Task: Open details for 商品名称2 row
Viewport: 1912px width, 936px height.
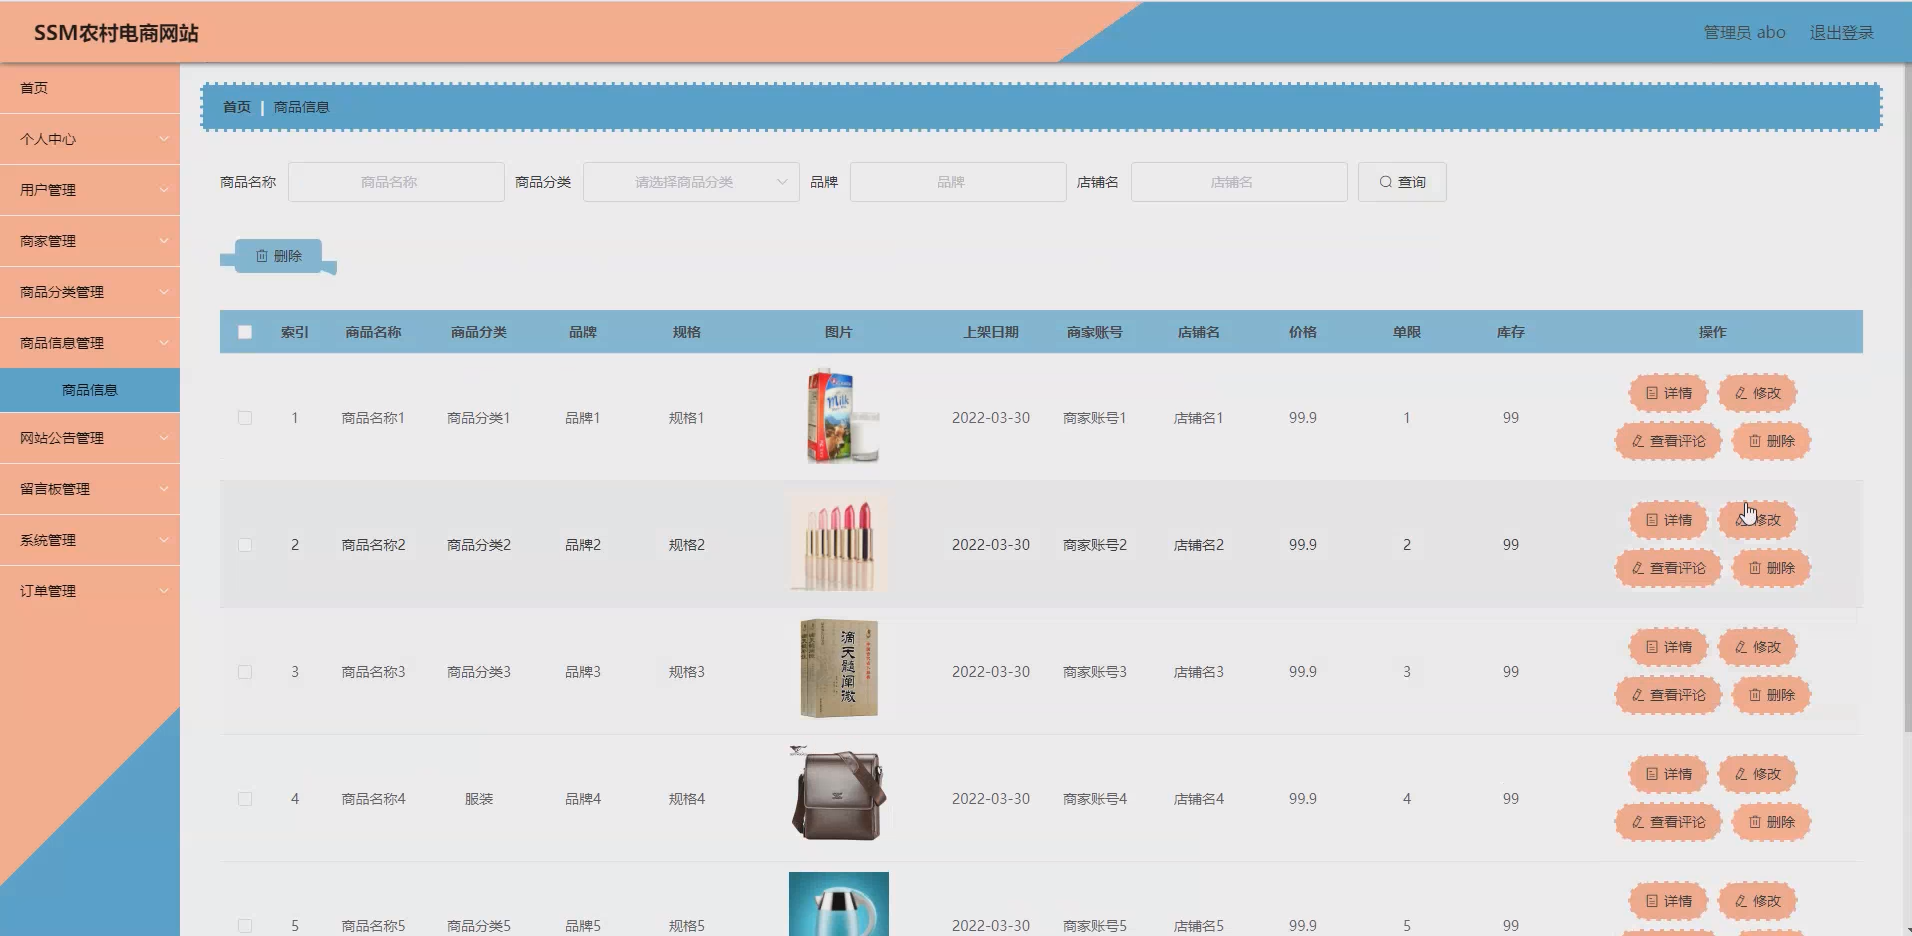Action: pos(1668,520)
